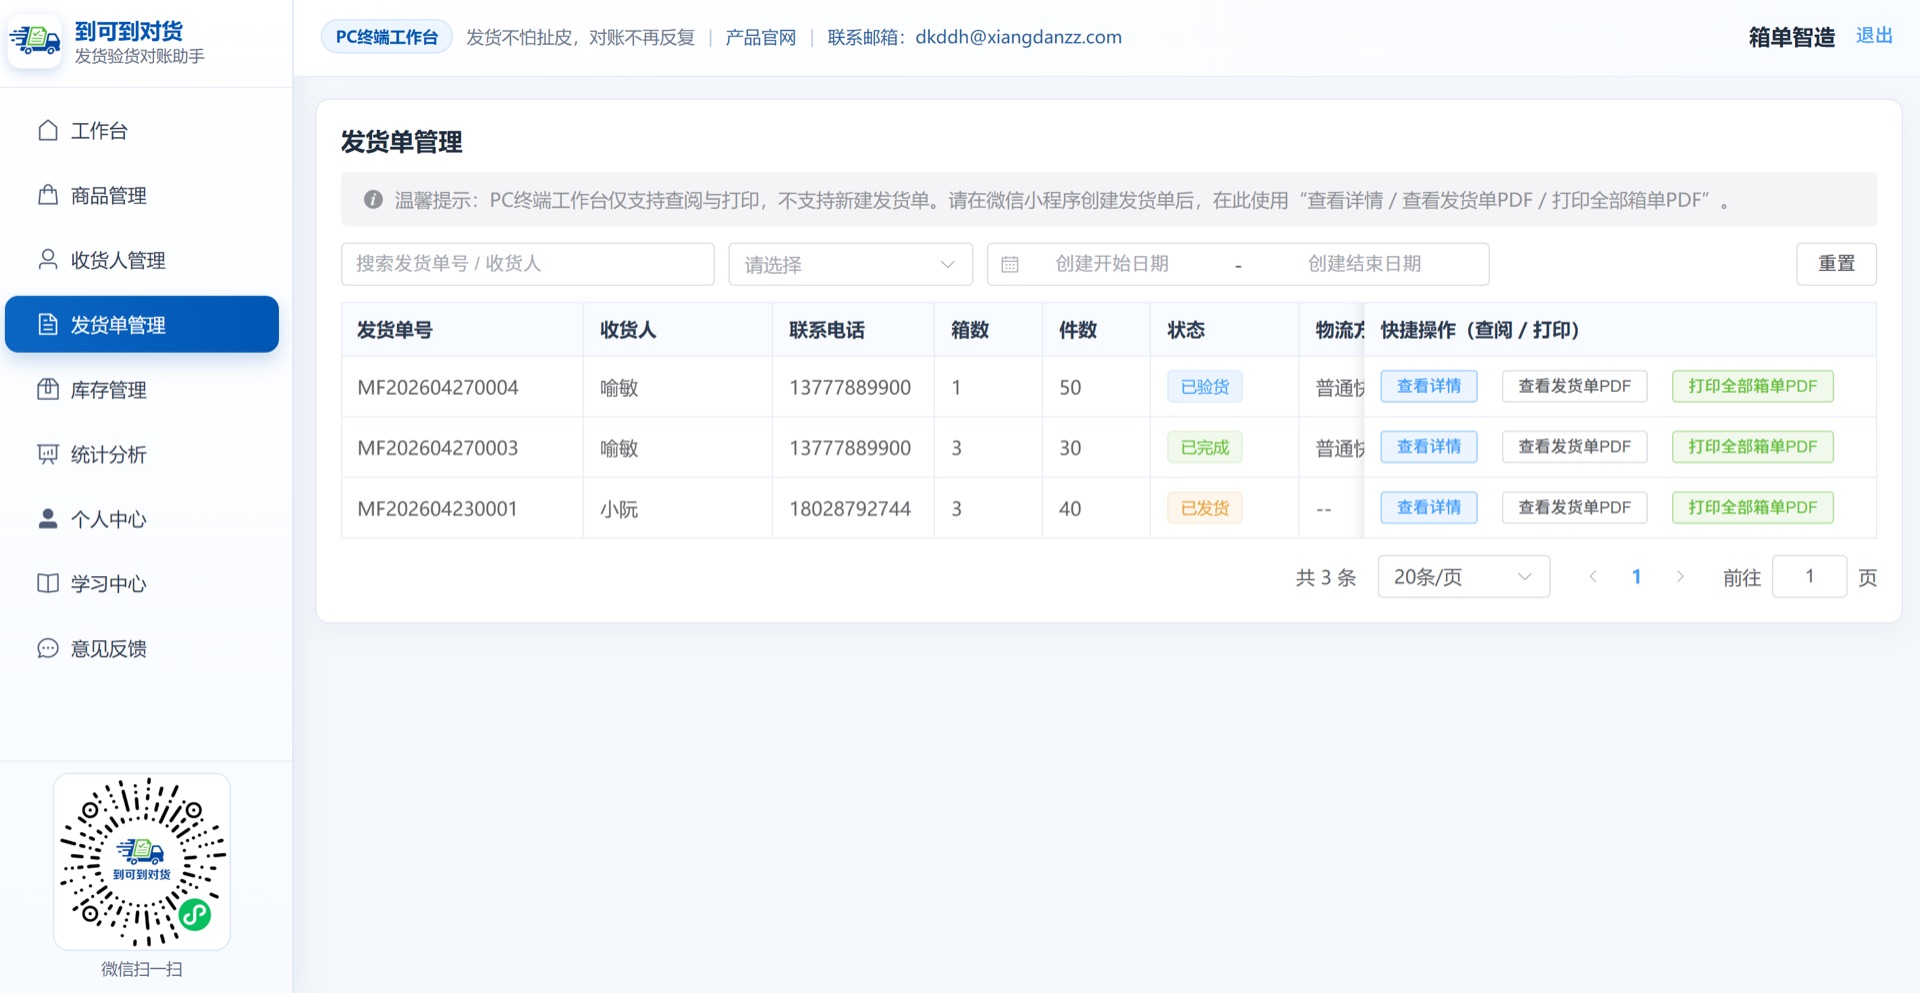Open the 20条/页 page size dropdown
Screen dimensions: 1920x993
tap(1464, 576)
